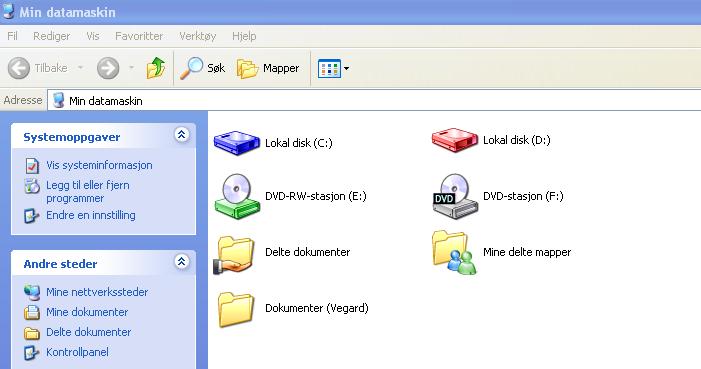Screen dimensions: 701x369
Task: Open the Mine nettverkssteder link
Action: (97, 292)
